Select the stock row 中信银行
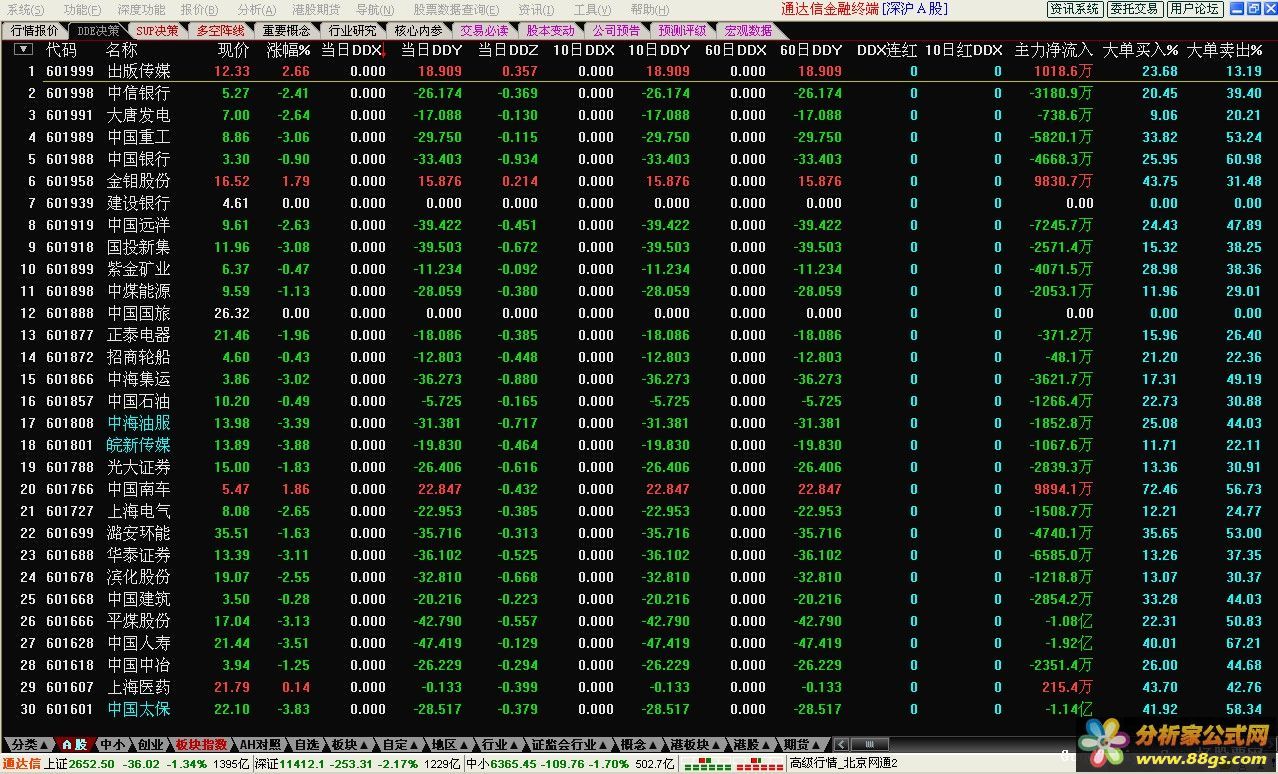Image resolution: width=1278 pixels, height=774 pixels. pyautogui.click(x=639, y=93)
